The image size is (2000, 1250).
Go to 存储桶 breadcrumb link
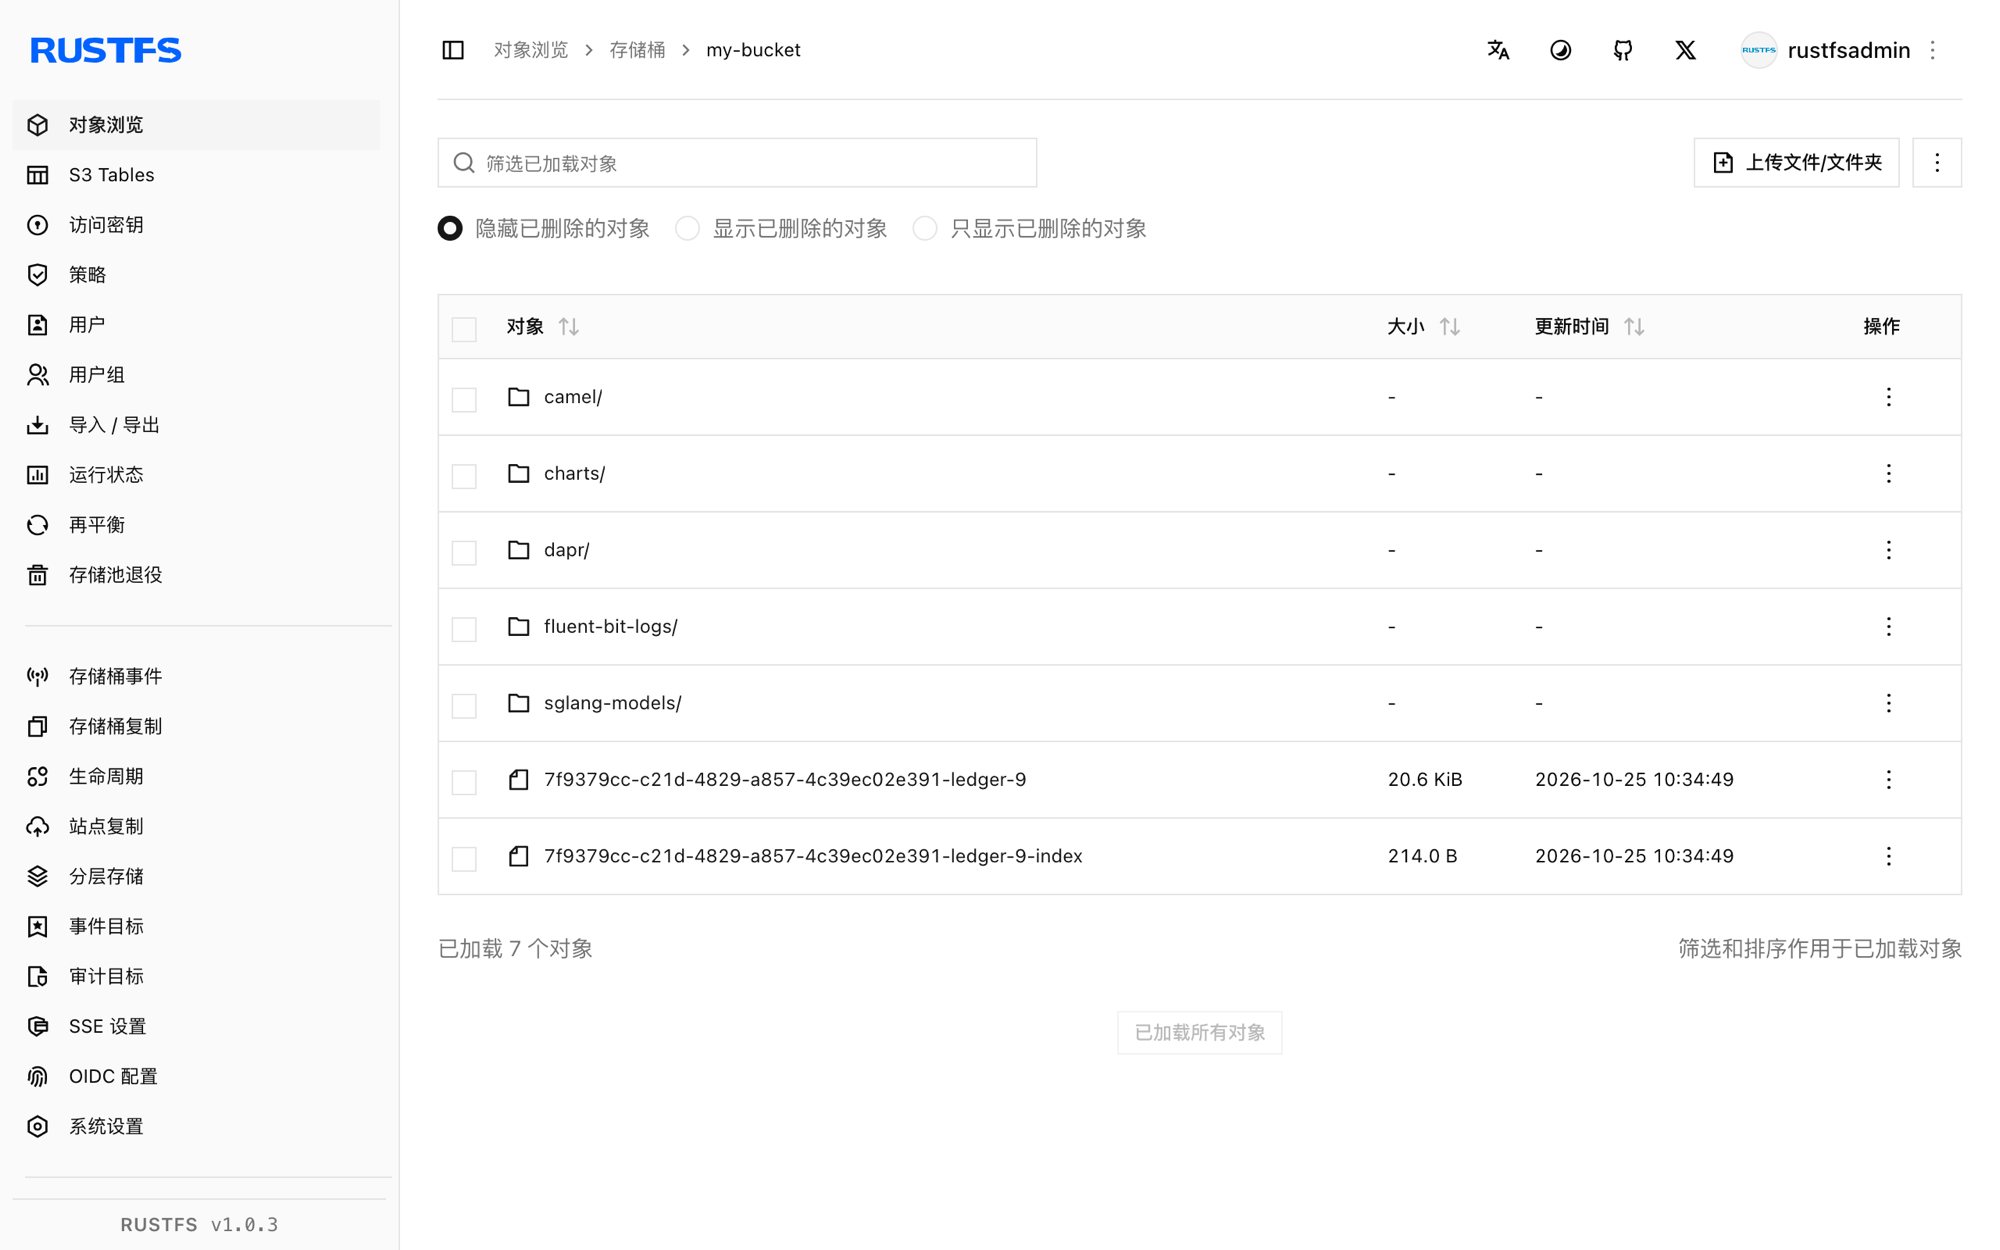[x=637, y=50]
